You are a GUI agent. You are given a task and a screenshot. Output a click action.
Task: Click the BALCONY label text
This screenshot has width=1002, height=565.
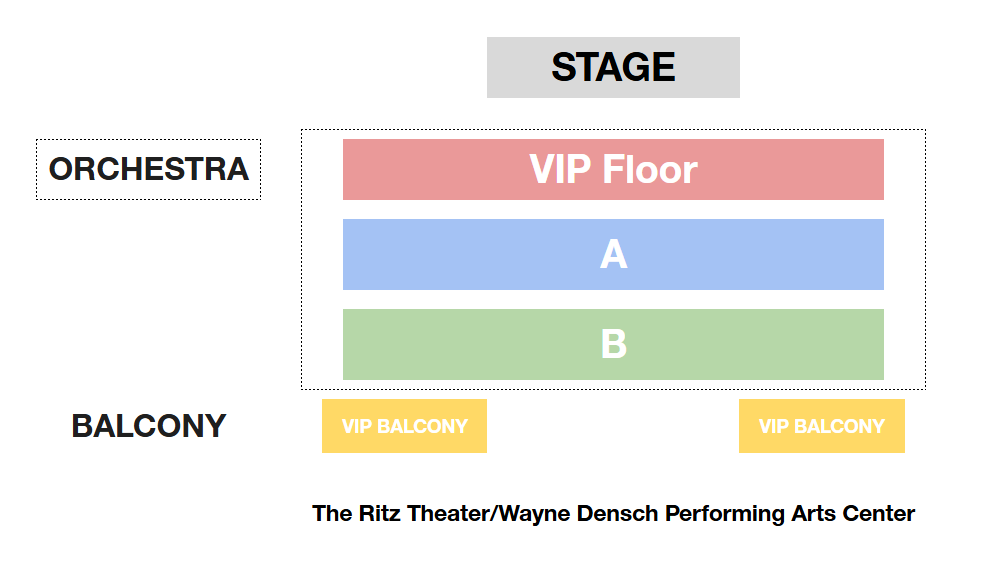tap(148, 426)
